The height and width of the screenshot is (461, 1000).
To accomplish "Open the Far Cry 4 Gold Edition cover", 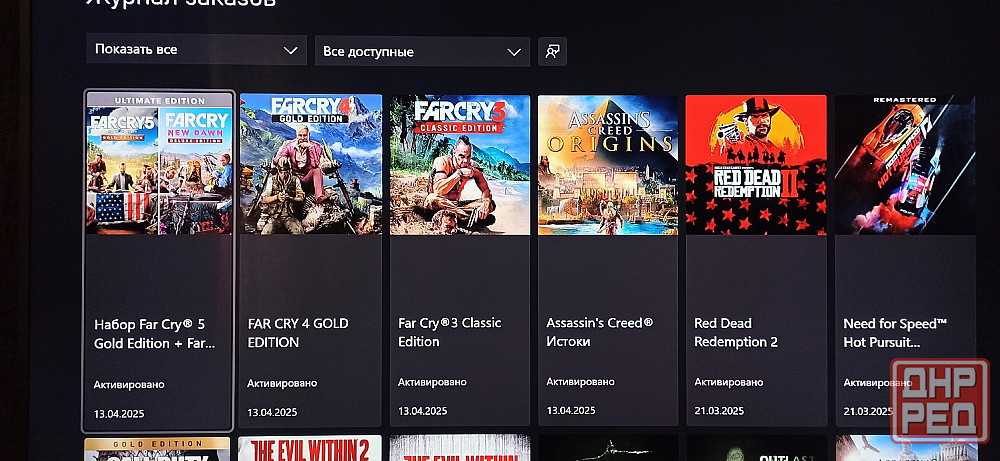I will point(311,165).
